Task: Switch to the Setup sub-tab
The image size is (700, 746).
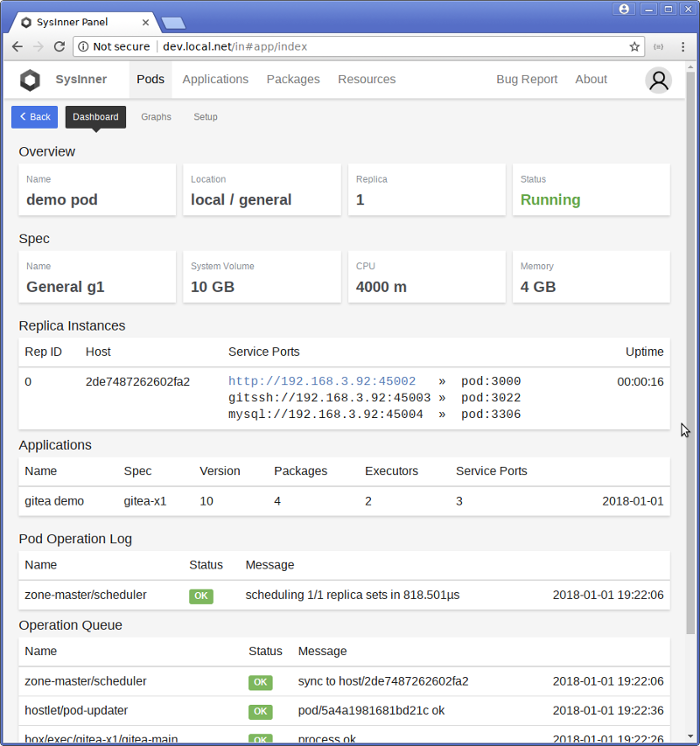Action: [206, 117]
